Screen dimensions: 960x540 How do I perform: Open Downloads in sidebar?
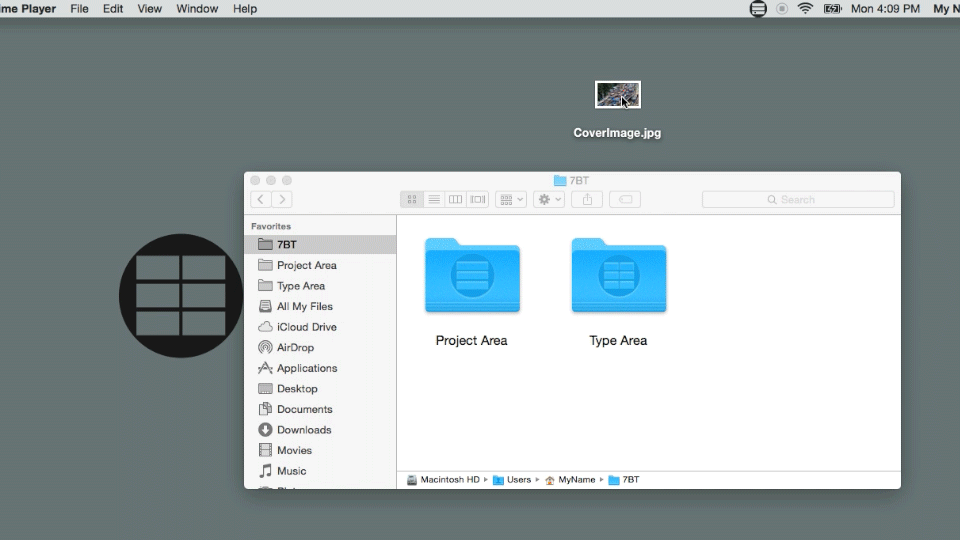[320, 430]
